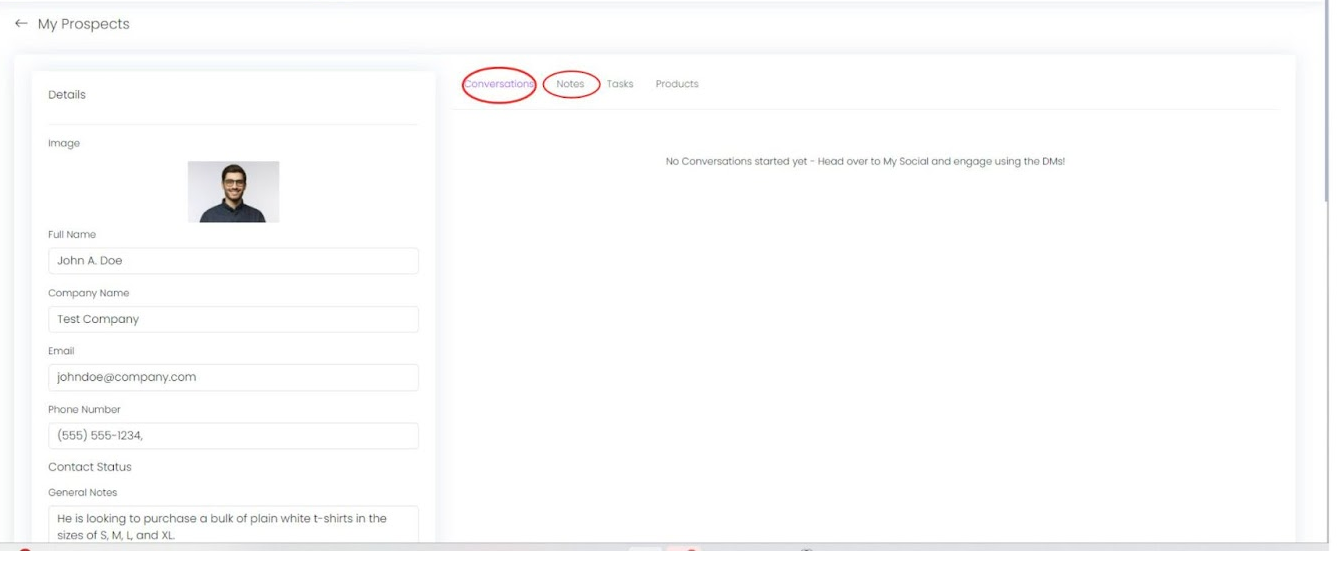This screenshot has height=561, width=1337.
Task: Click the General Notes text area
Action: click(x=233, y=524)
